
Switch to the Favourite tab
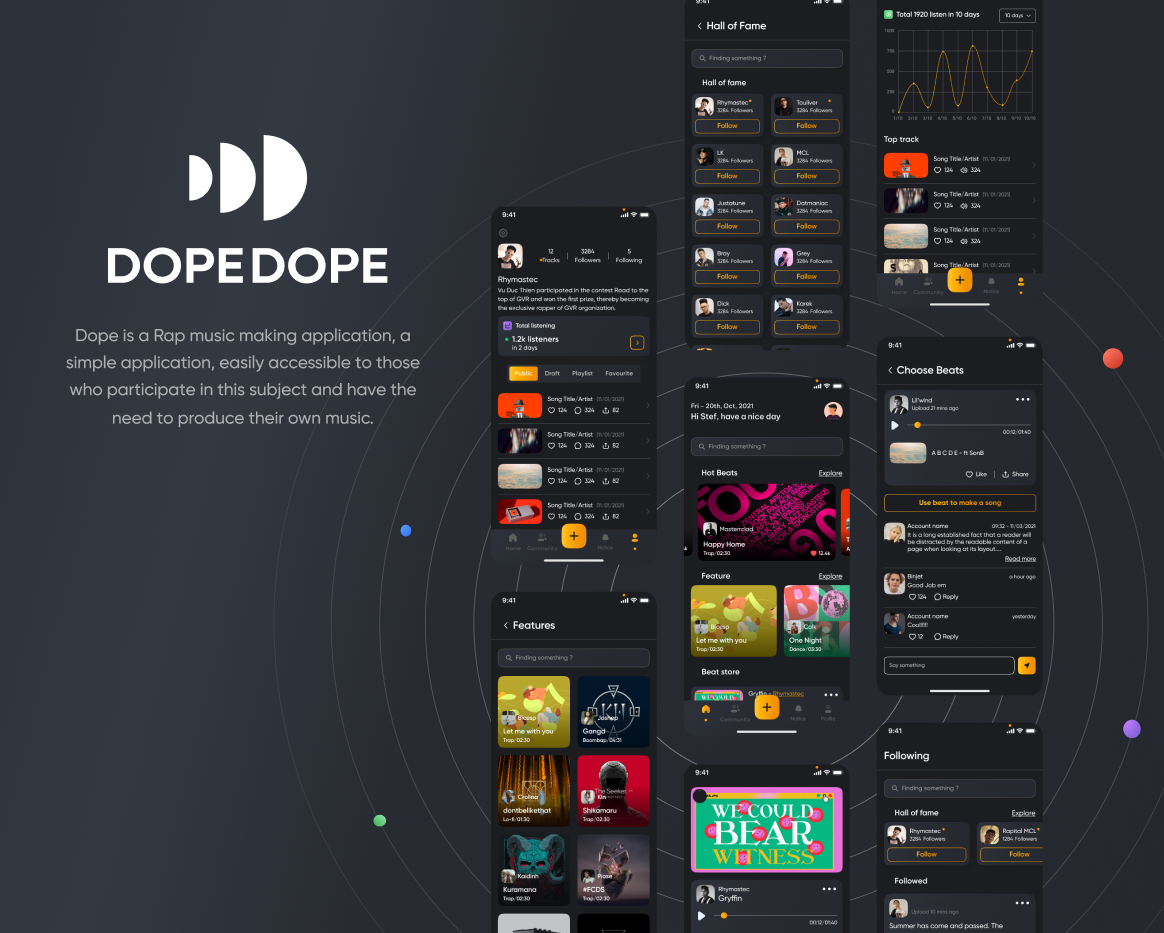(x=619, y=373)
